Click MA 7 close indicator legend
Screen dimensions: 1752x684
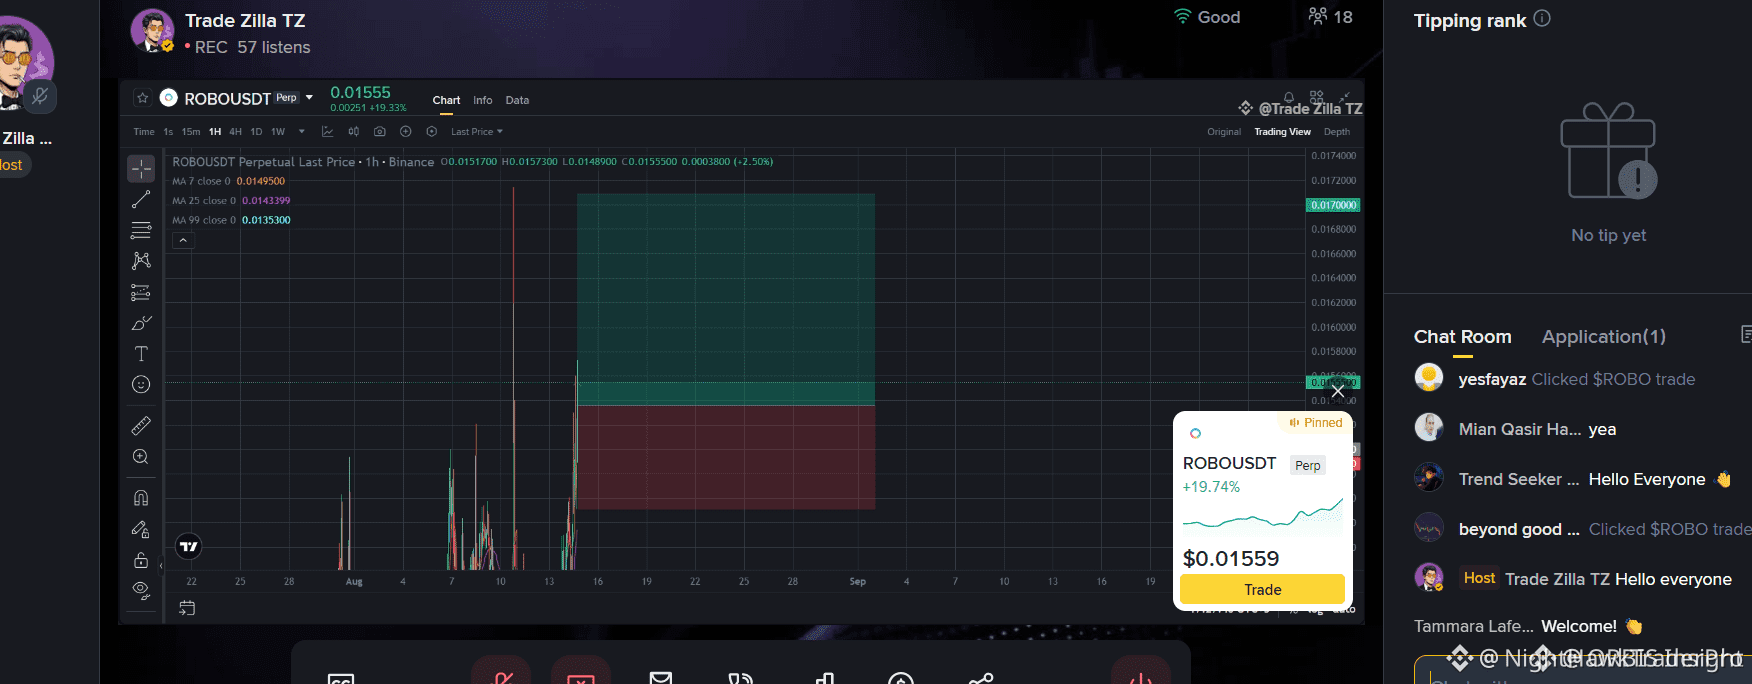tap(228, 181)
